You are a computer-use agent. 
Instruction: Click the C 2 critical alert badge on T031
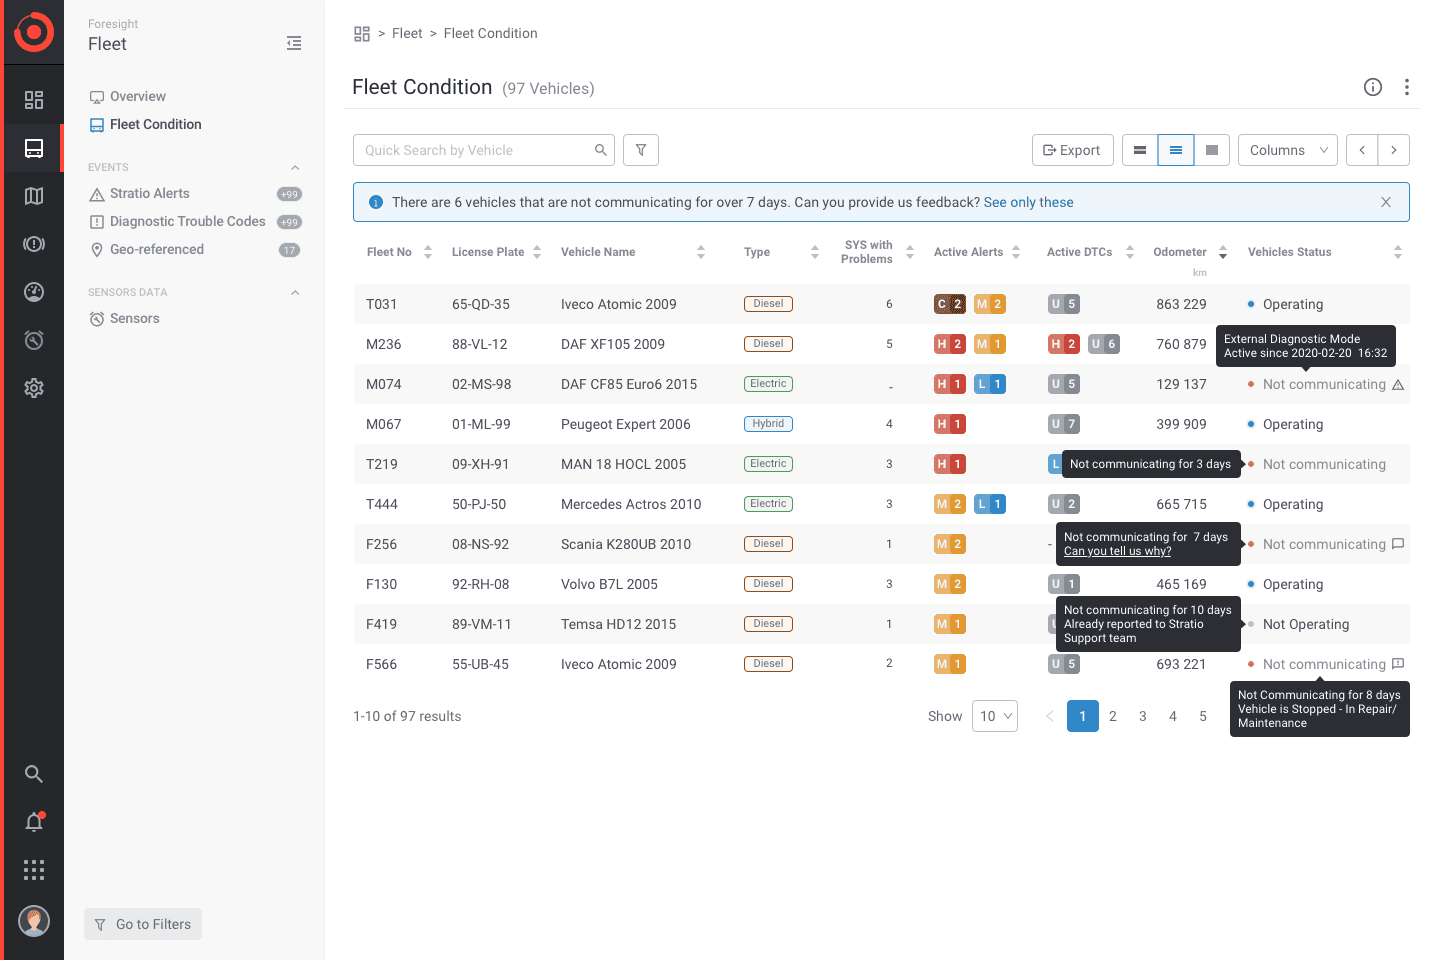950,304
